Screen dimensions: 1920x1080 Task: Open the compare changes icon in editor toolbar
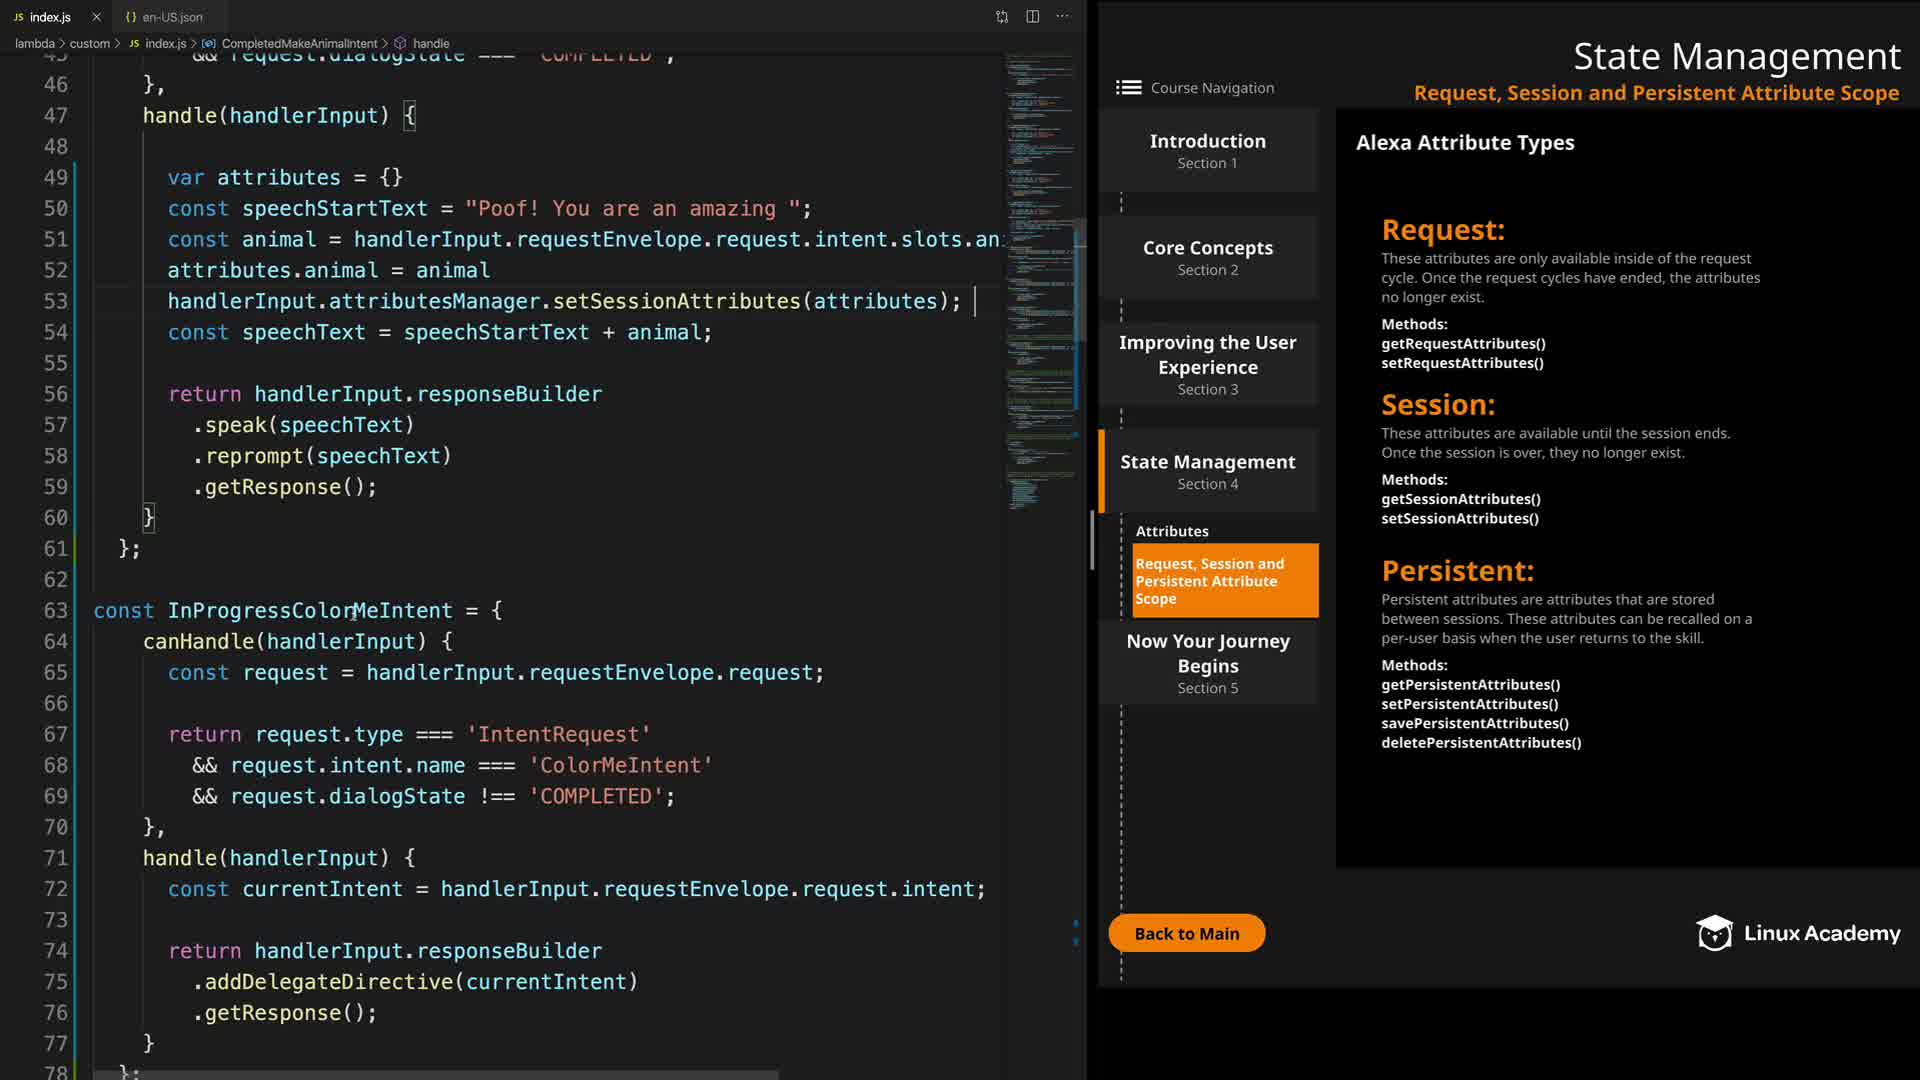pyautogui.click(x=1002, y=17)
